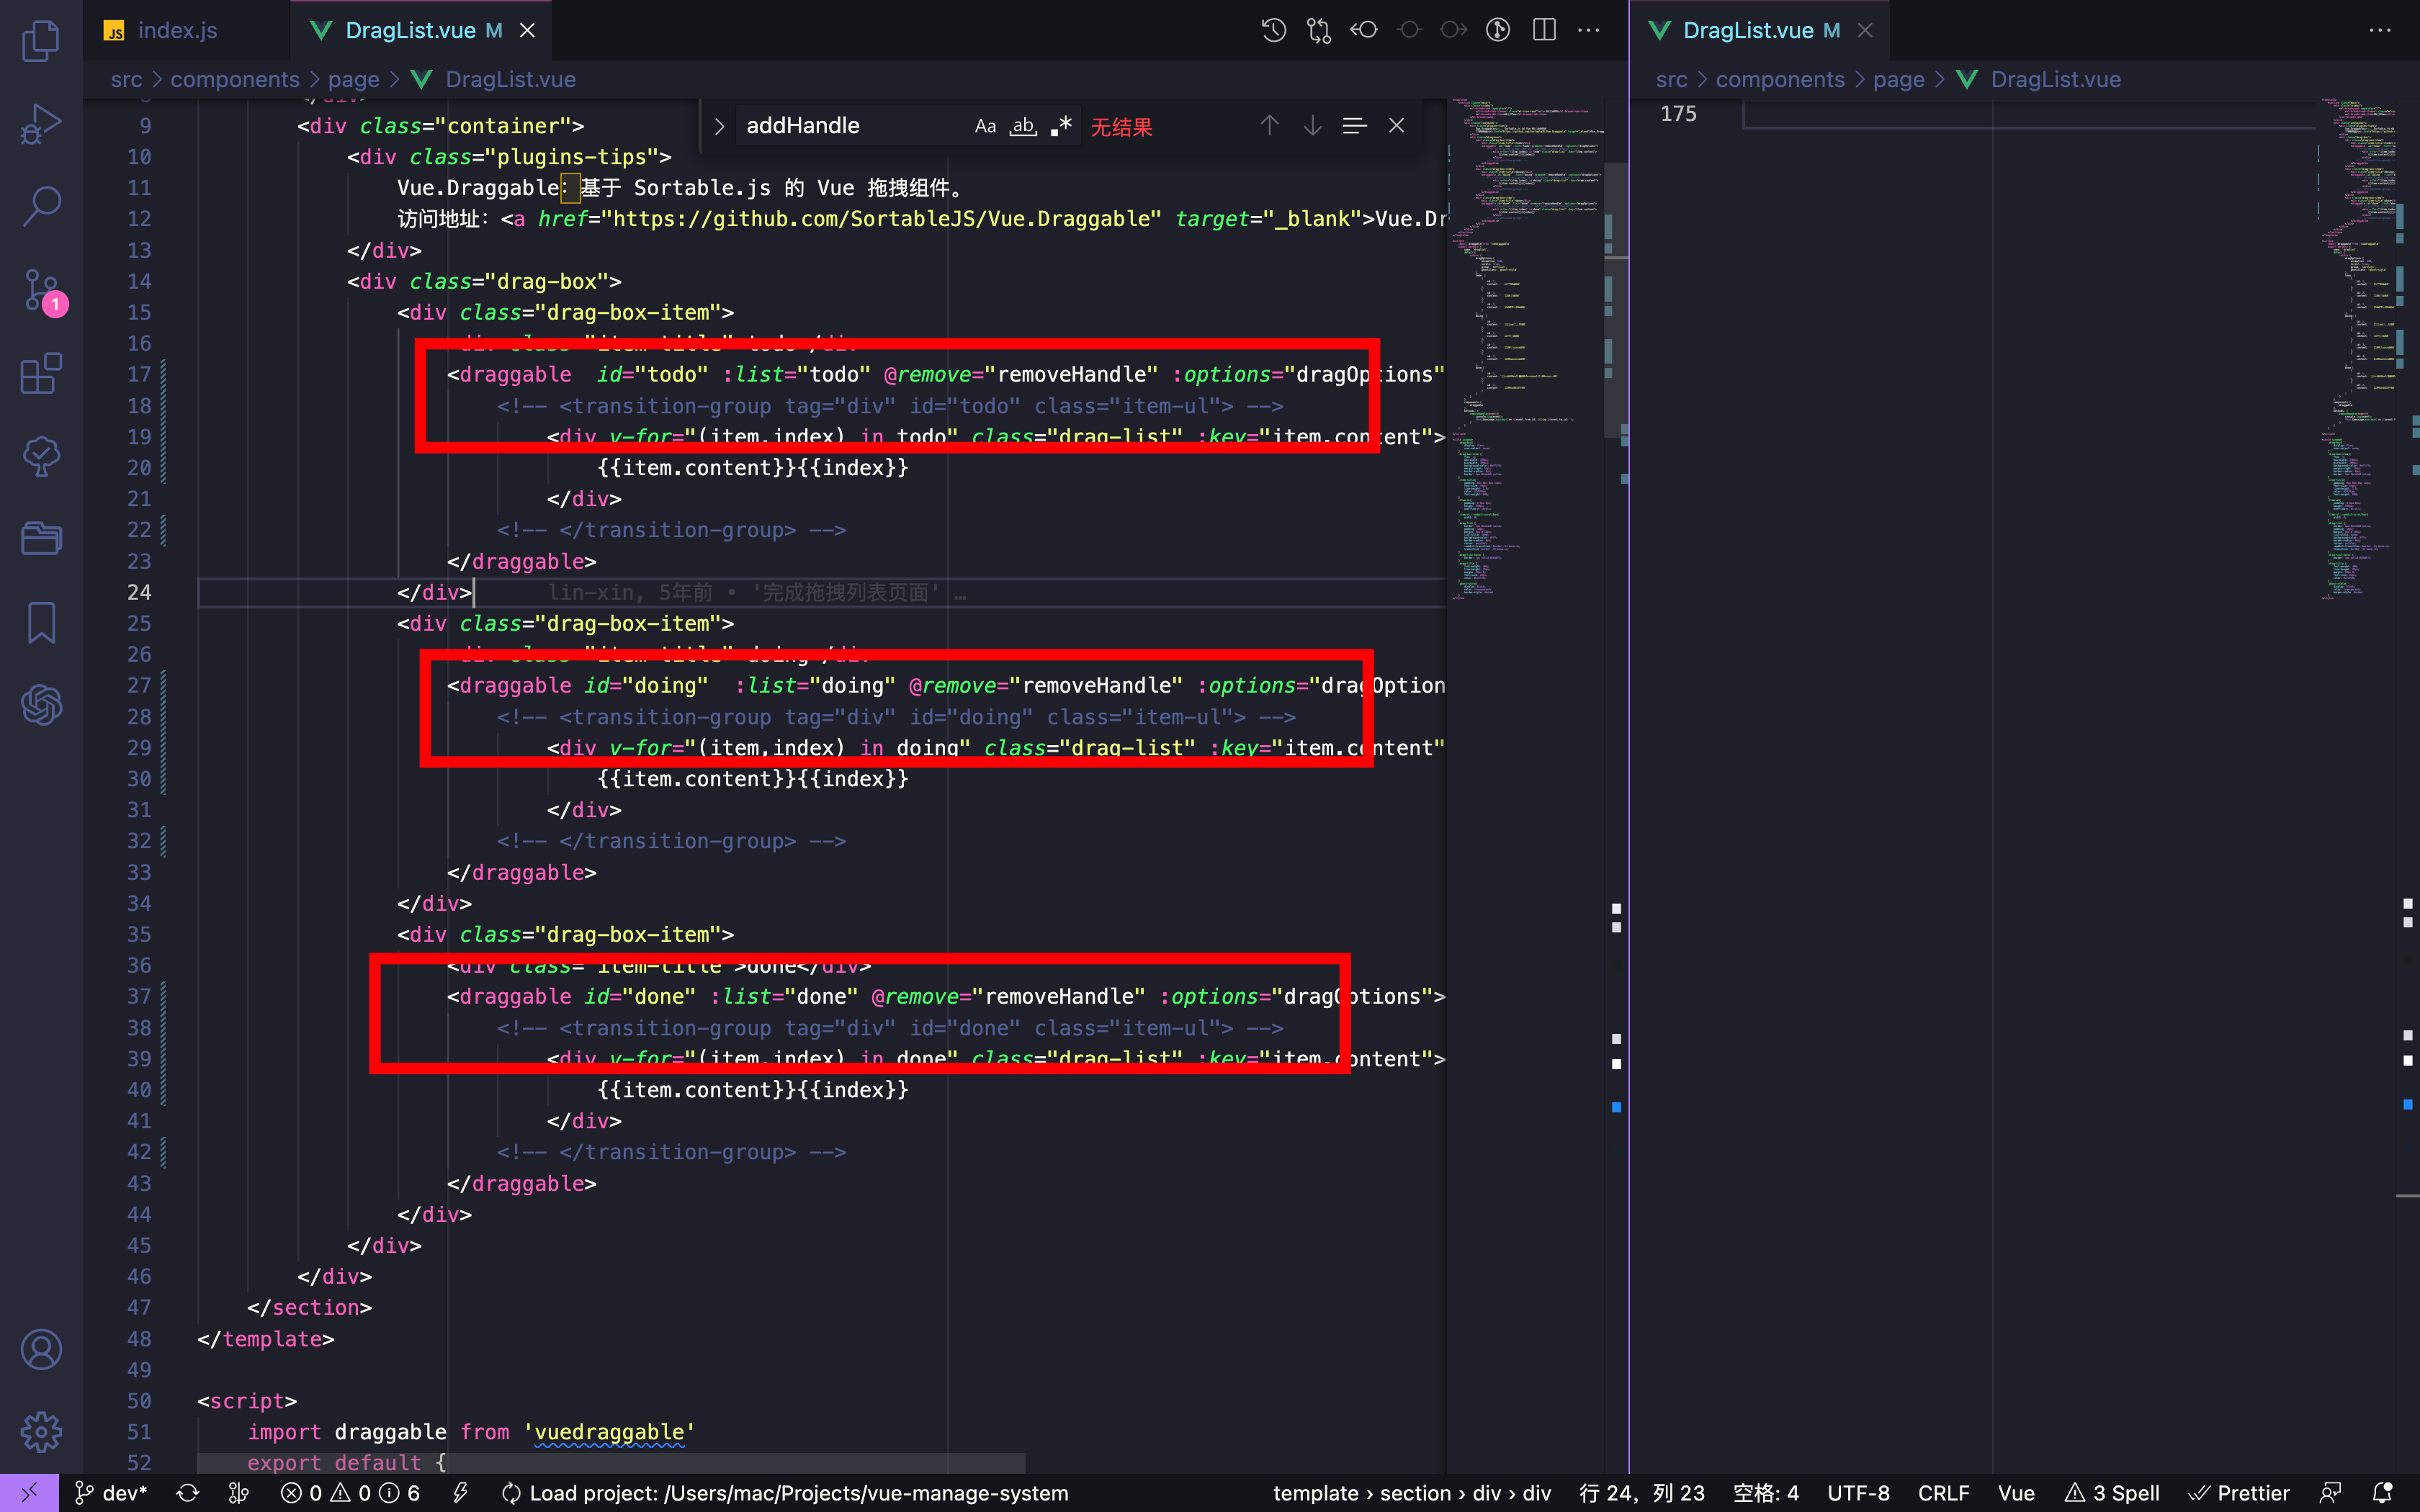Select the Run and Debug icon
This screenshot has height=1512, width=2420.
pos(41,122)
